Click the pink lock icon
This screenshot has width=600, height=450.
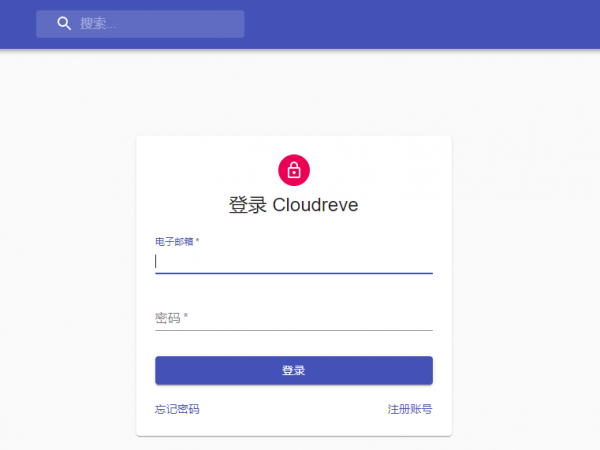(294, 170)
